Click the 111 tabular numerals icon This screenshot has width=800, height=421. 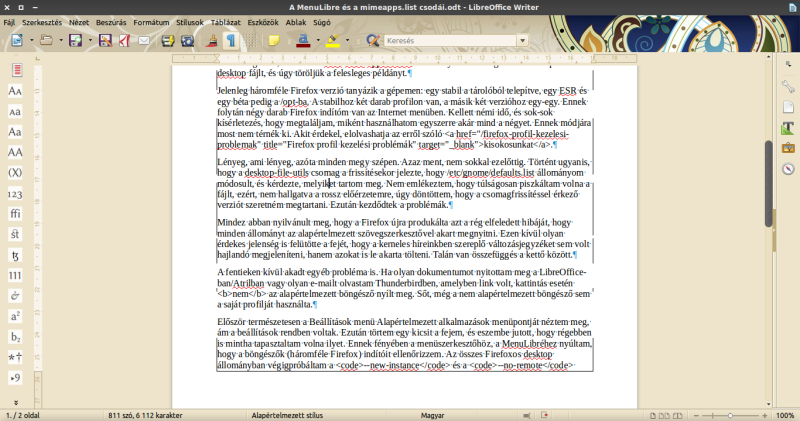(x=15, y=276)
